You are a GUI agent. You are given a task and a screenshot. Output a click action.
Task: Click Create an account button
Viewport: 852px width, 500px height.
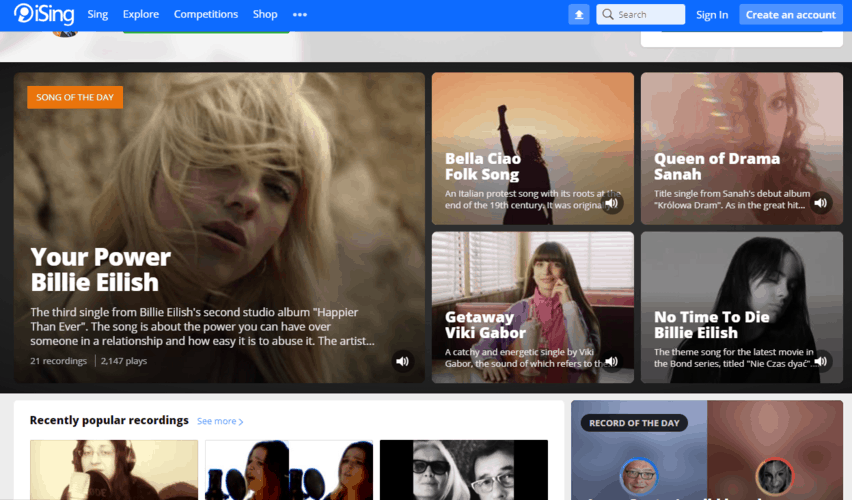[791, 15]
